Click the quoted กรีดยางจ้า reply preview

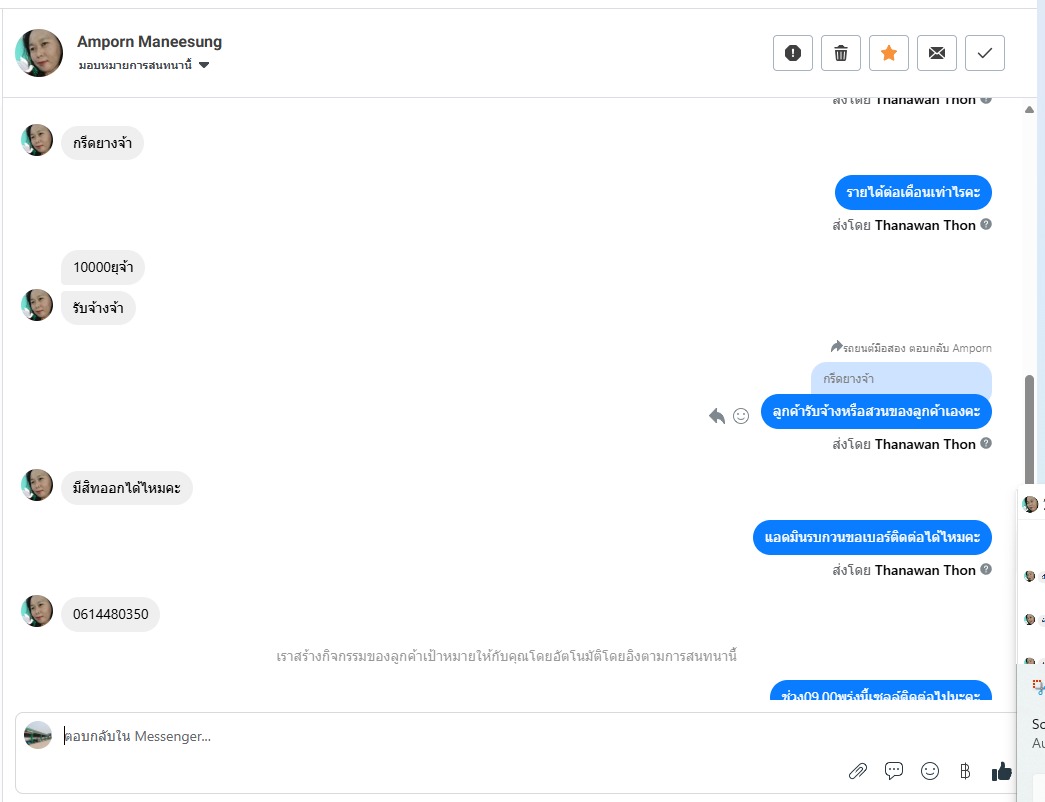tap(900, 379)
